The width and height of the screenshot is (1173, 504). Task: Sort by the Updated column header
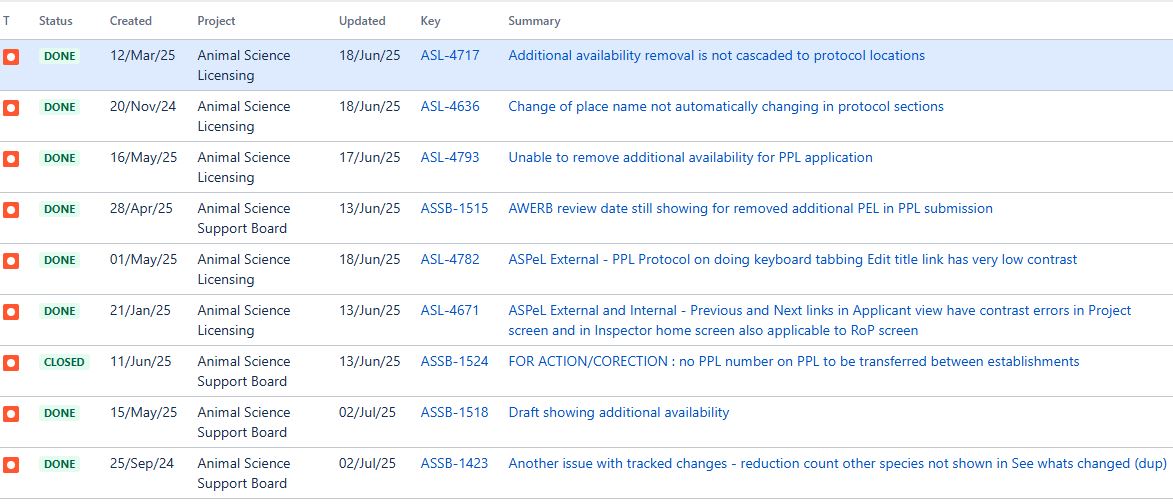click(362, 21)
